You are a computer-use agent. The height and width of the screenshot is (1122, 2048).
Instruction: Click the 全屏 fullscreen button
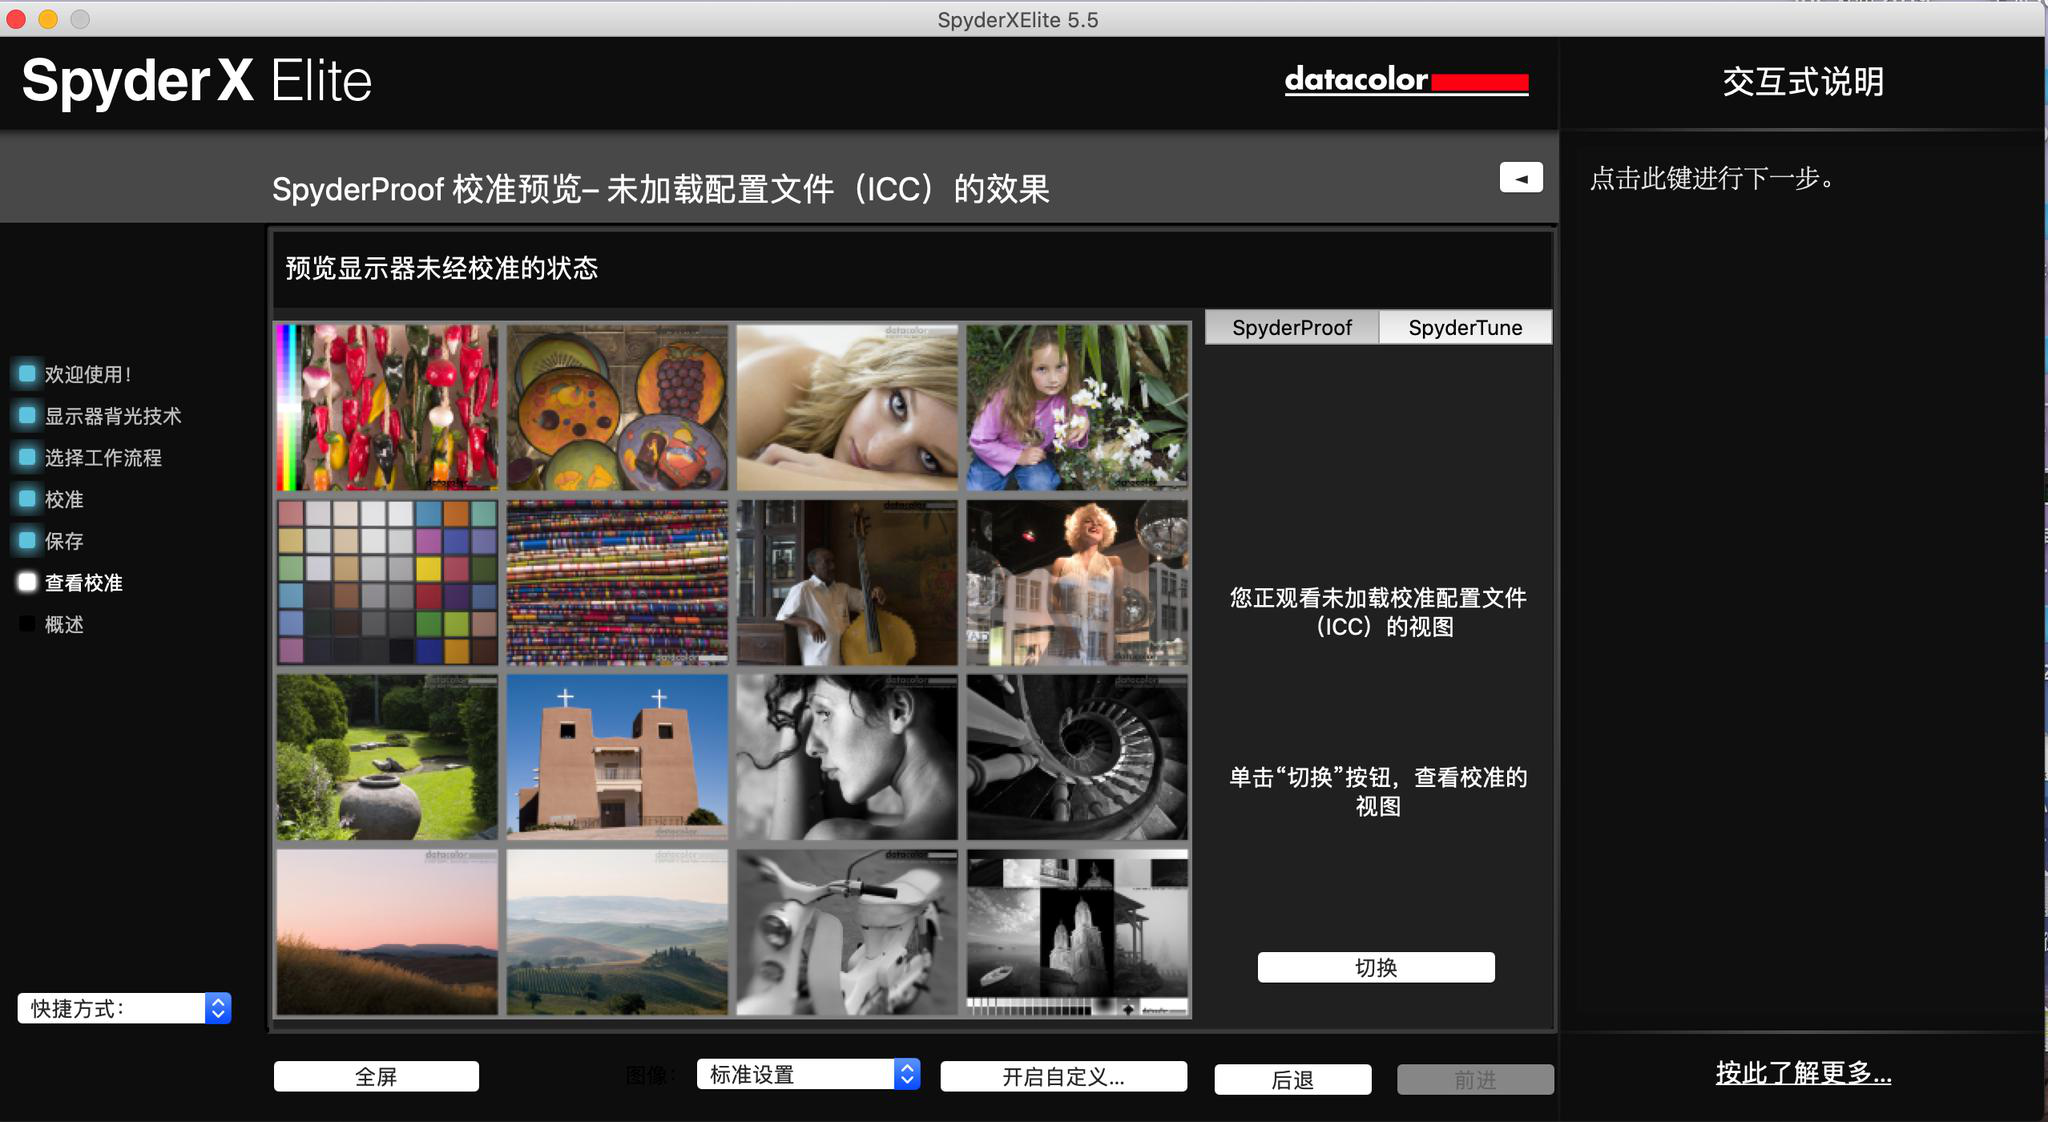coord(376,1077)
